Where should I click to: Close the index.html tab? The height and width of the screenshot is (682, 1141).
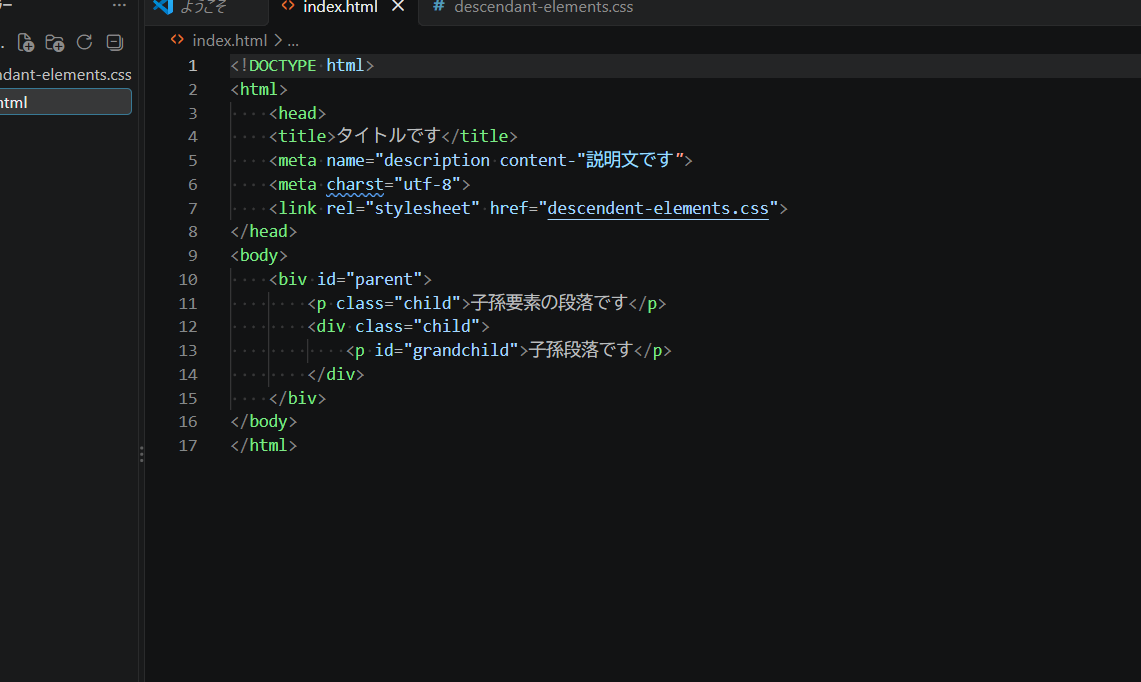[398, 7]
